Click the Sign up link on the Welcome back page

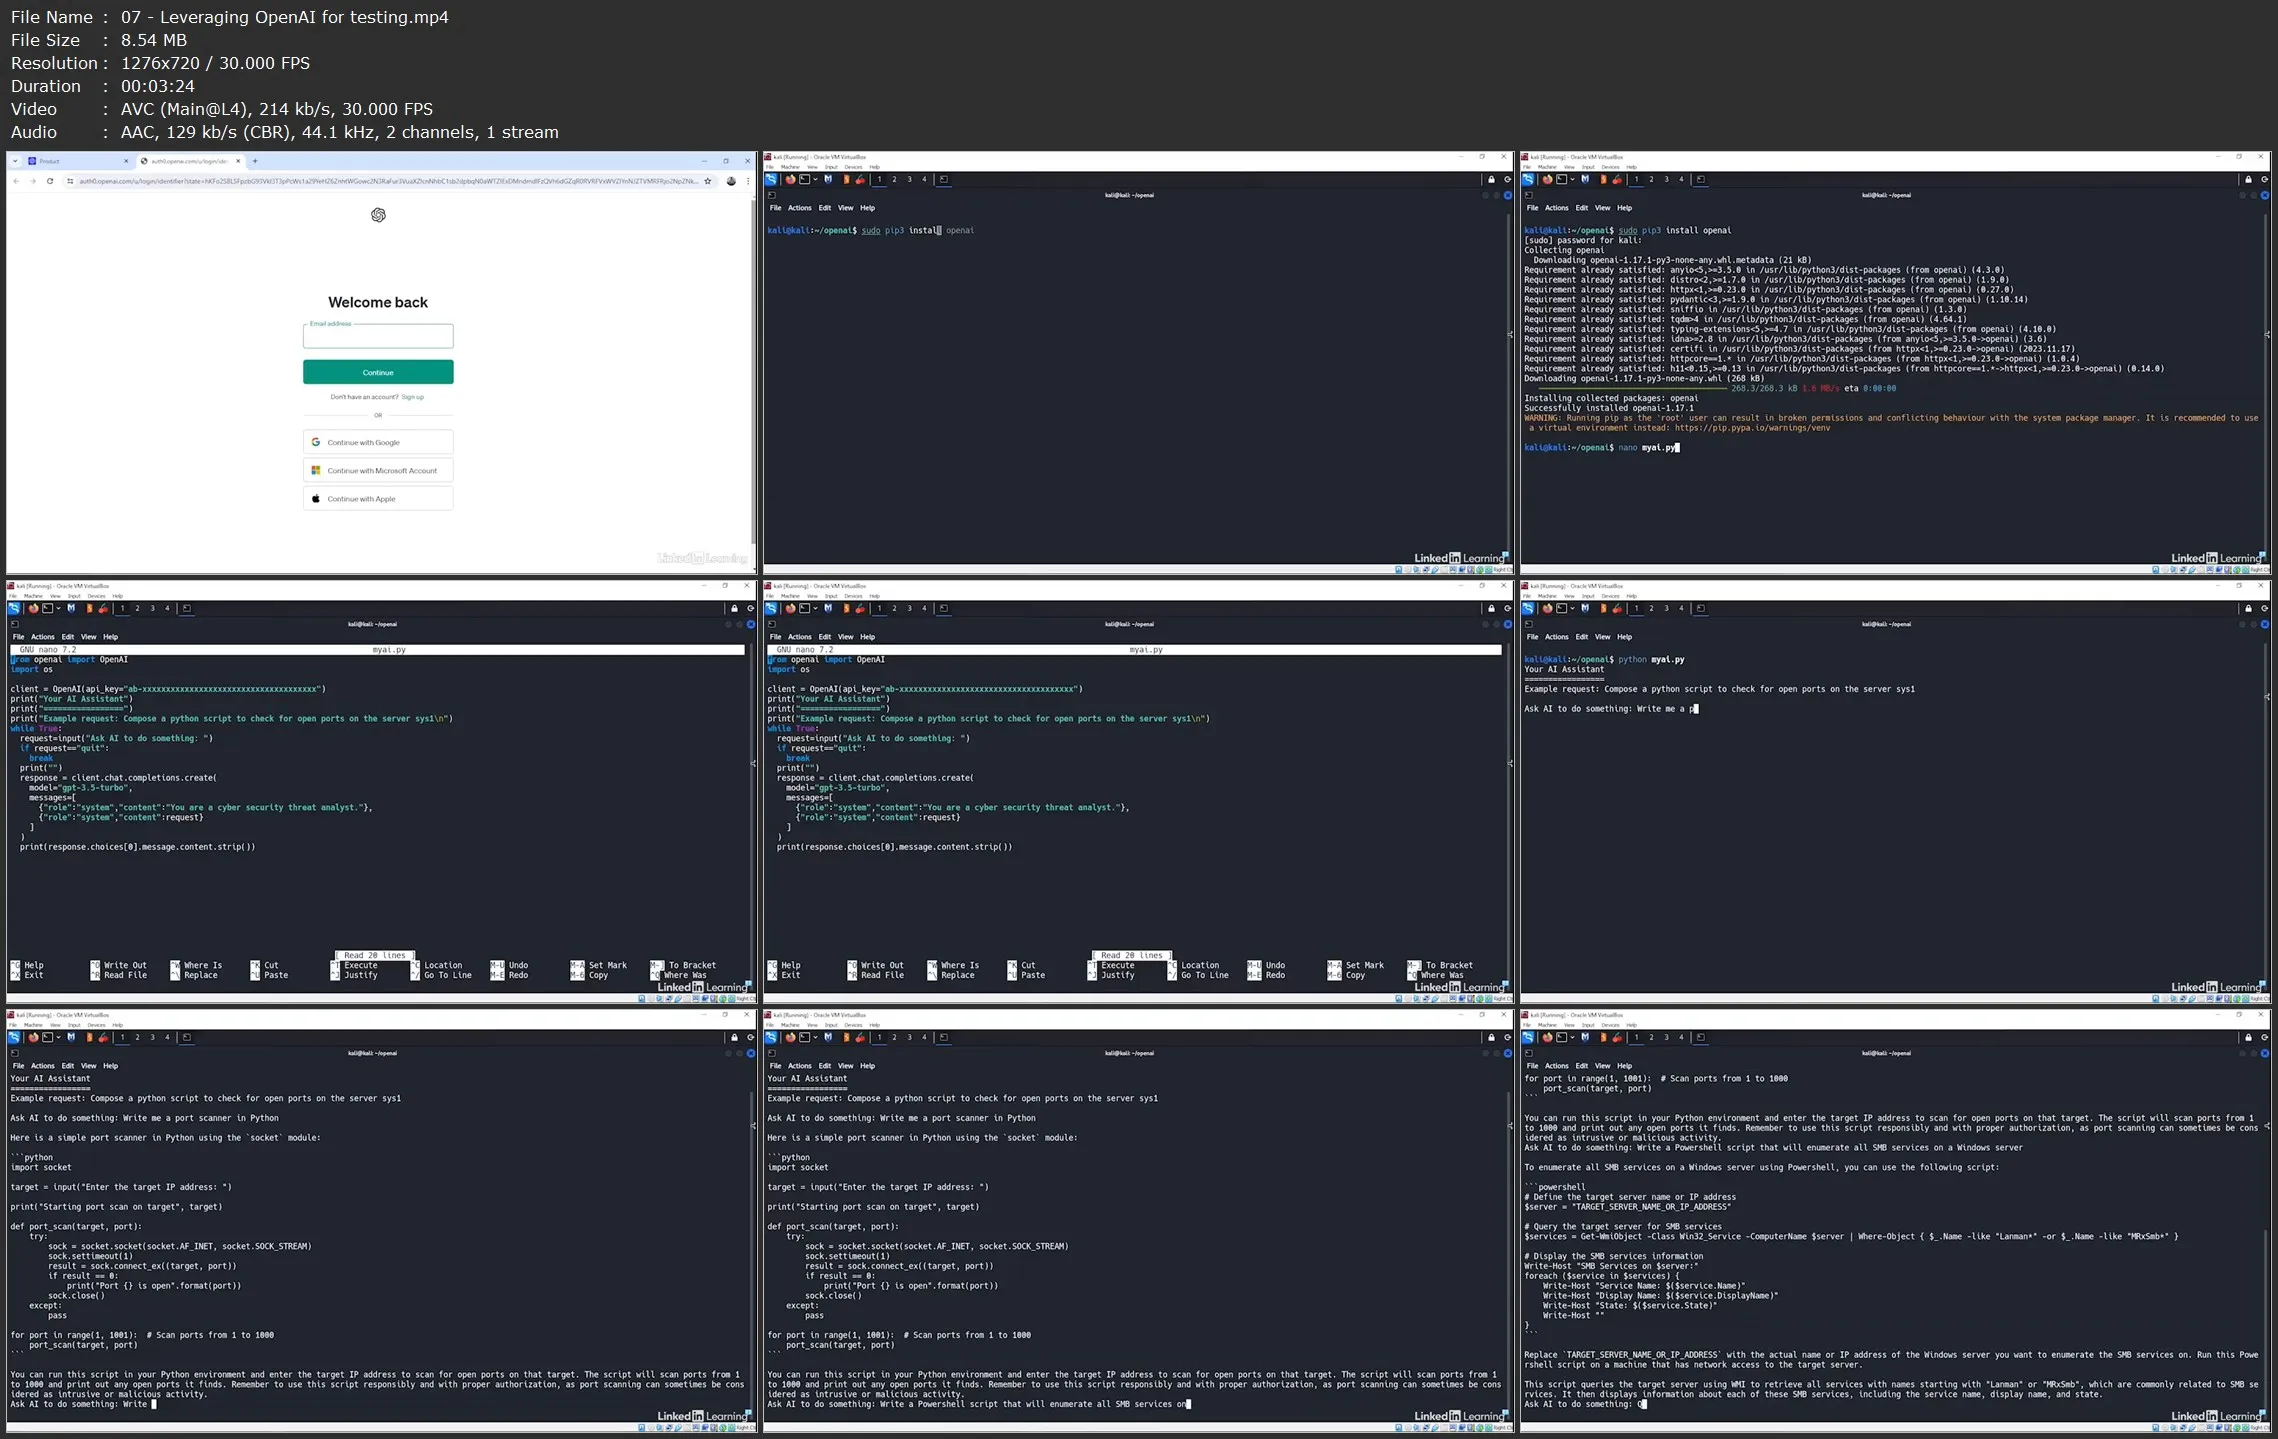point(412,397)
